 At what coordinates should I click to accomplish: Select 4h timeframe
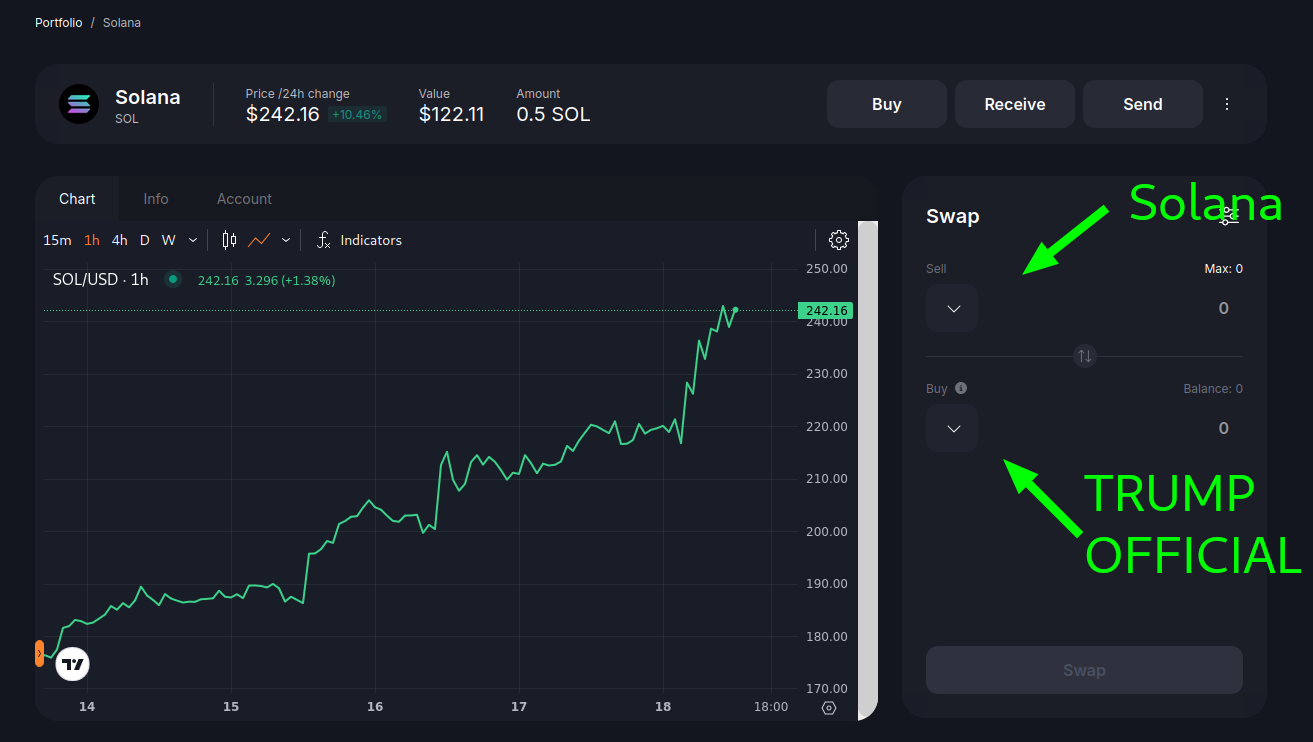pos(120,240)
